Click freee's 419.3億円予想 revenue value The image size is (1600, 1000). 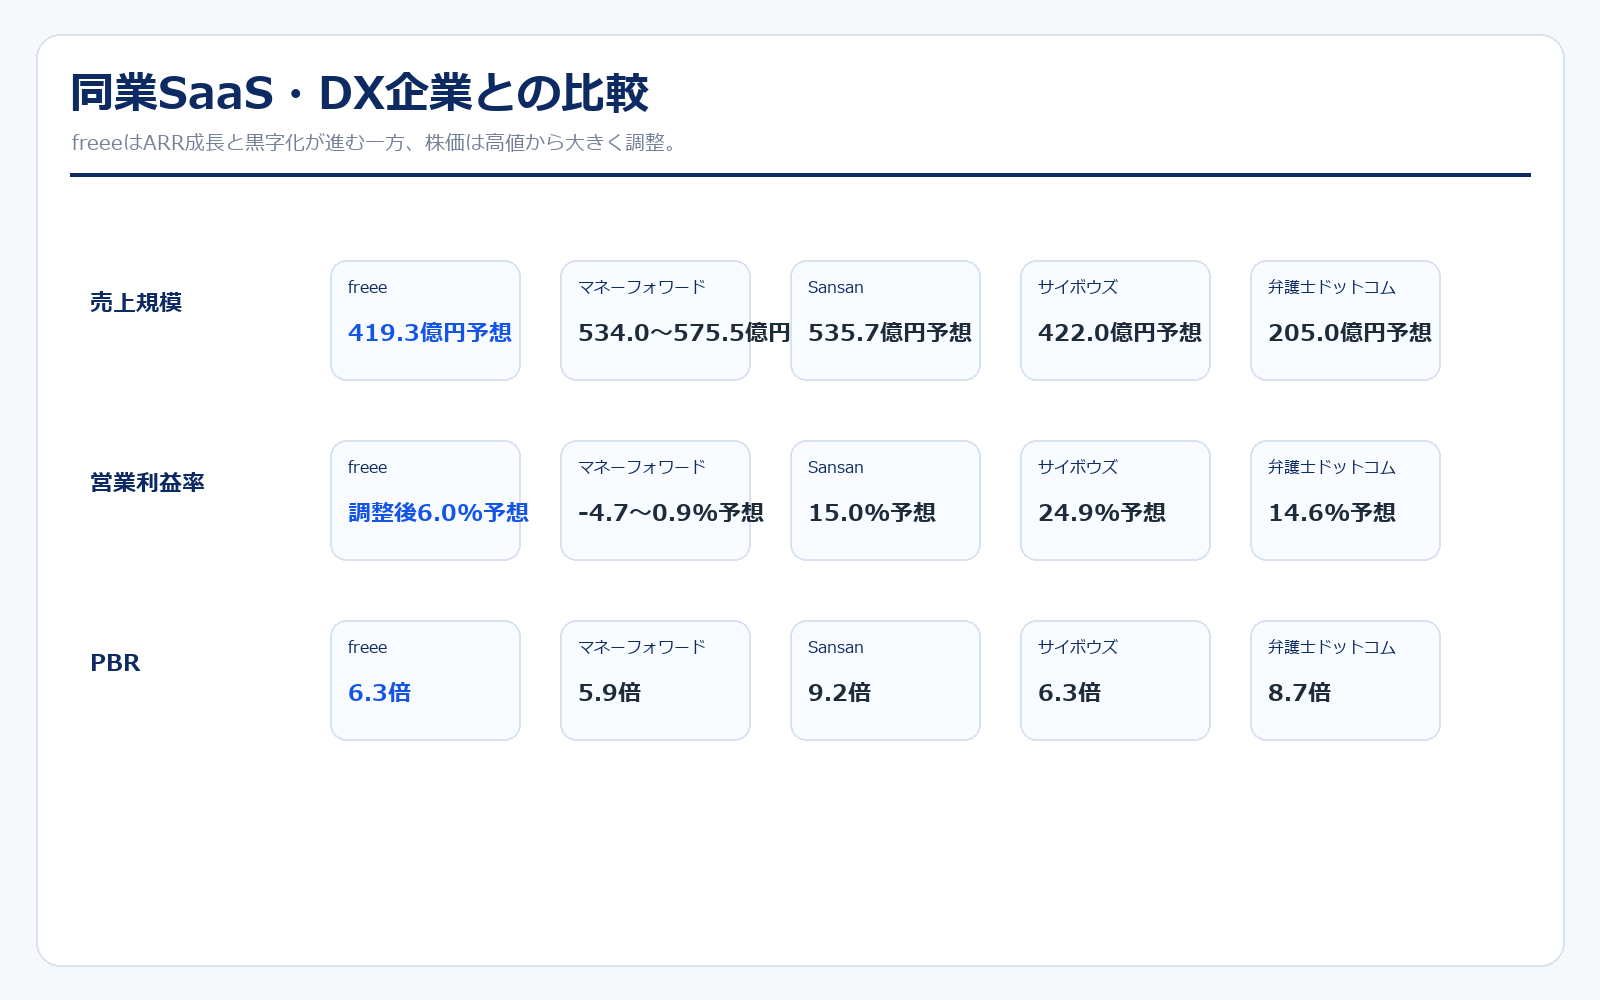430,332
